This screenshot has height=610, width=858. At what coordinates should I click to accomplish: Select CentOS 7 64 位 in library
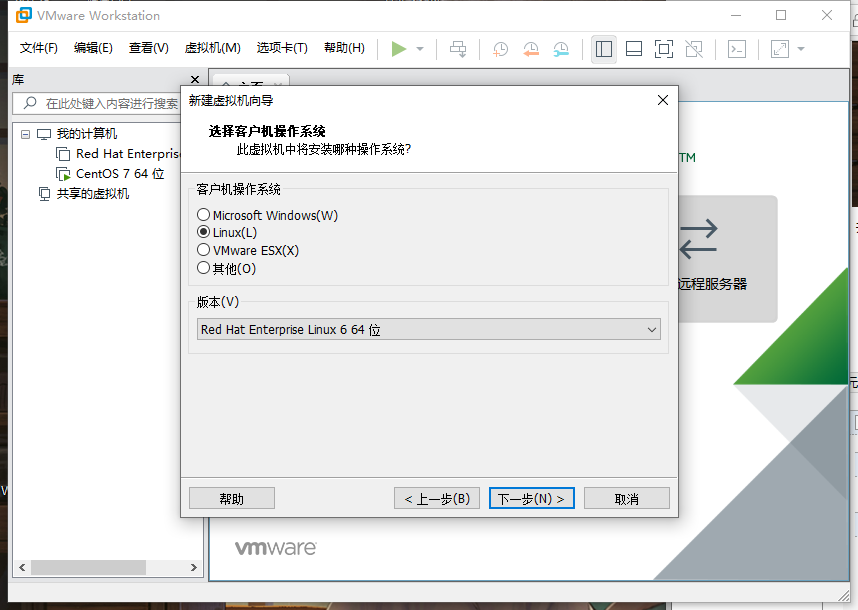coord(120,174)
